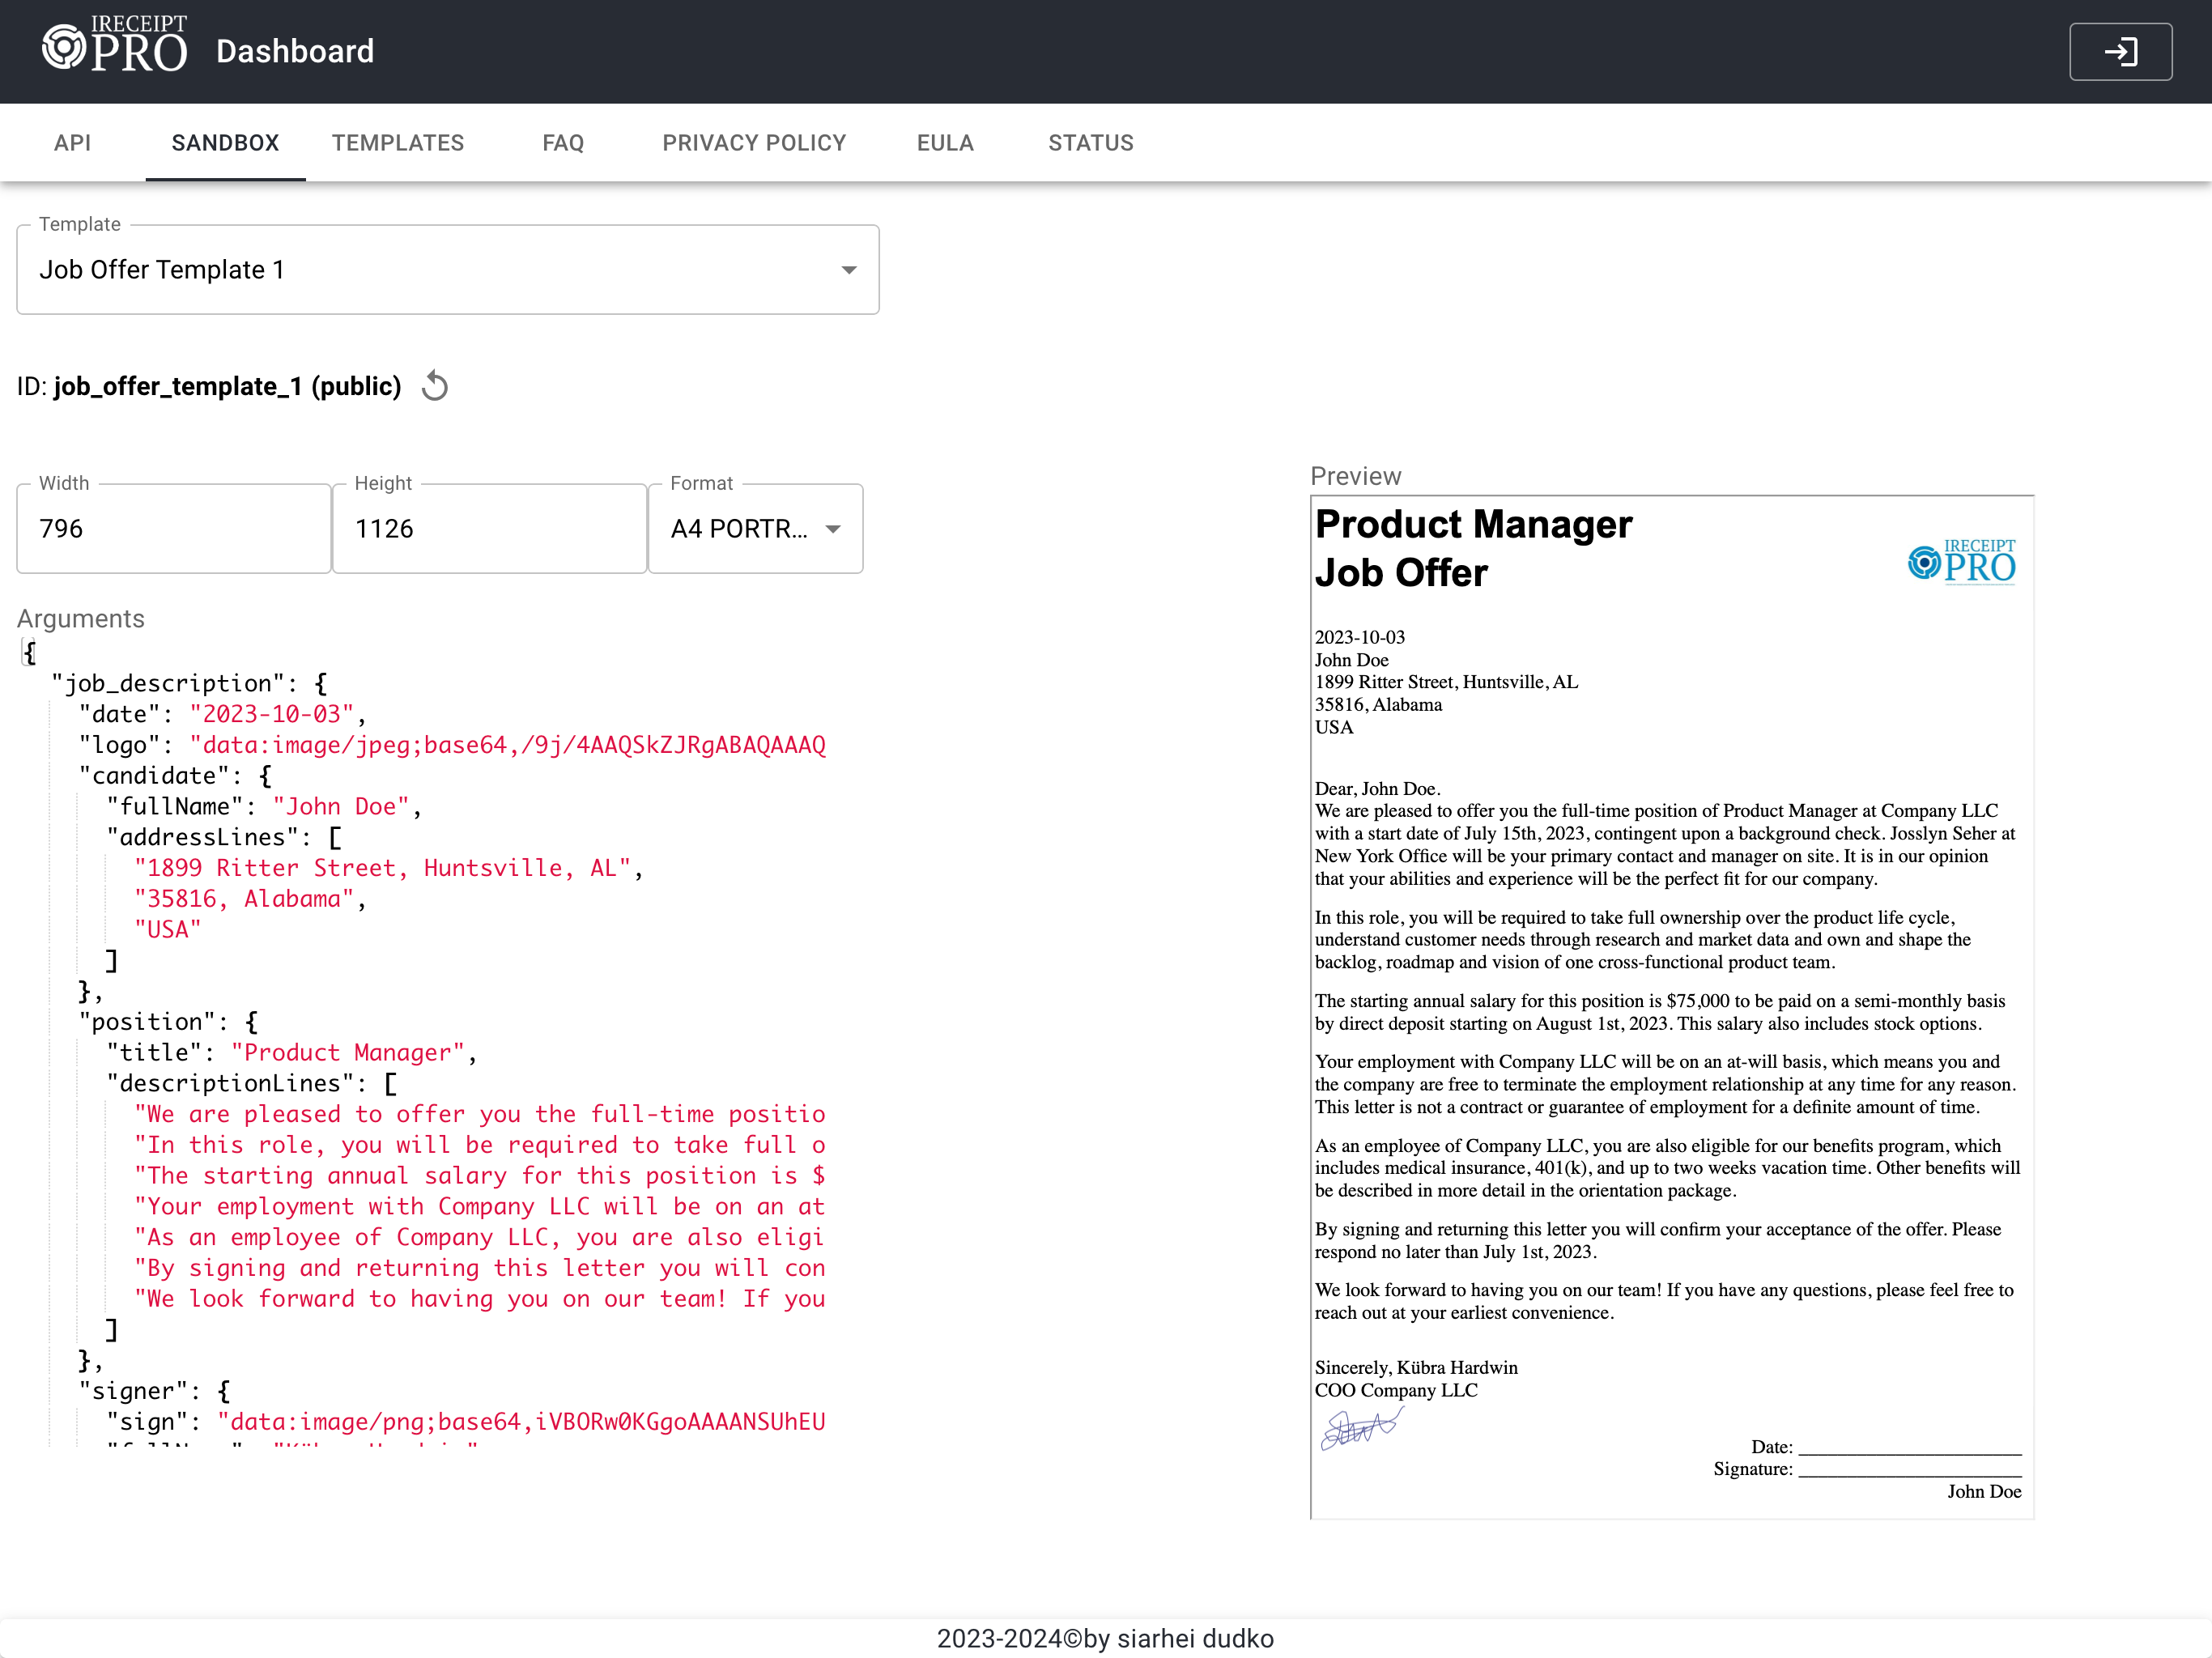This screenshot has height=1658, width=2212.
Task: Click the login arrow icon button
Action: 2120,52
